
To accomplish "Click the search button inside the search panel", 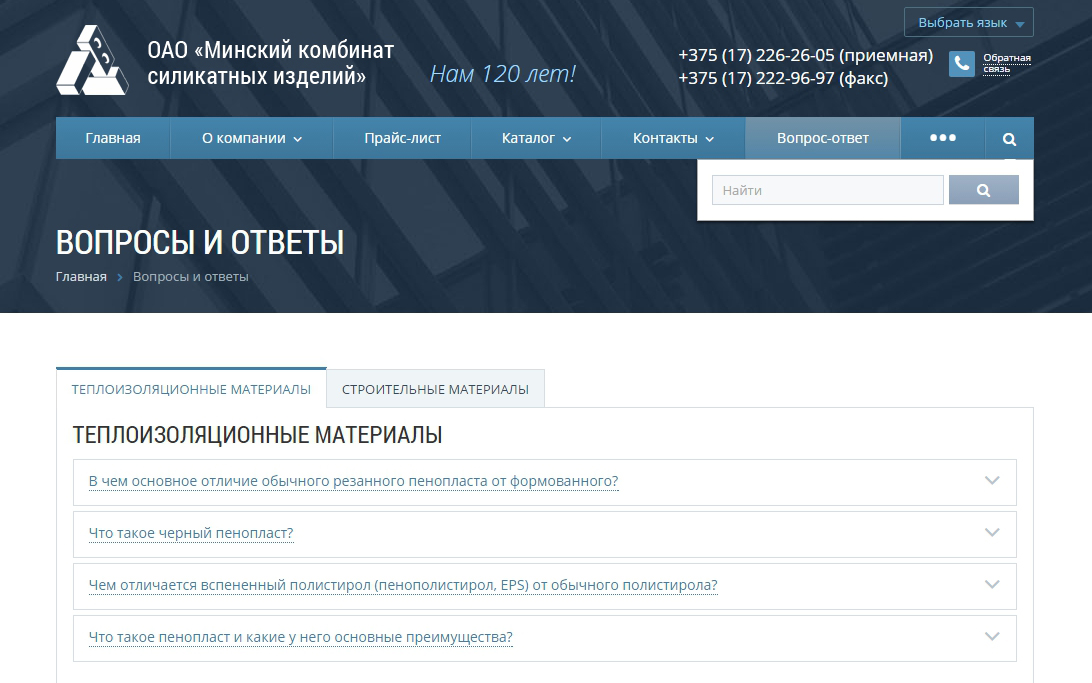I will pos(983,189).
